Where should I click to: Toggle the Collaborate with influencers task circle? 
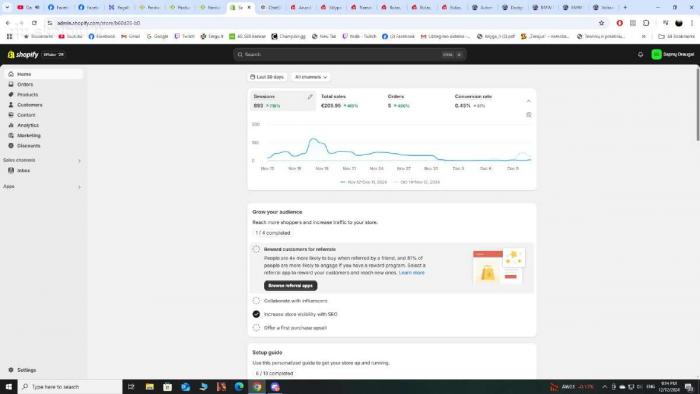[x=256, y=301]
